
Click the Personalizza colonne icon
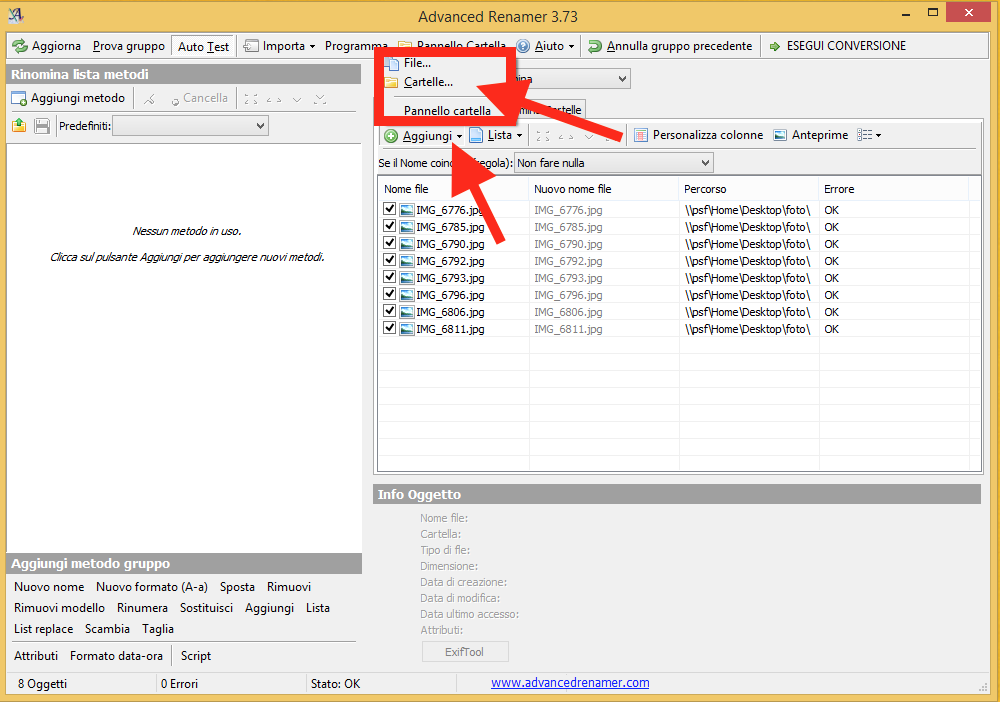[x=641, y=135]
